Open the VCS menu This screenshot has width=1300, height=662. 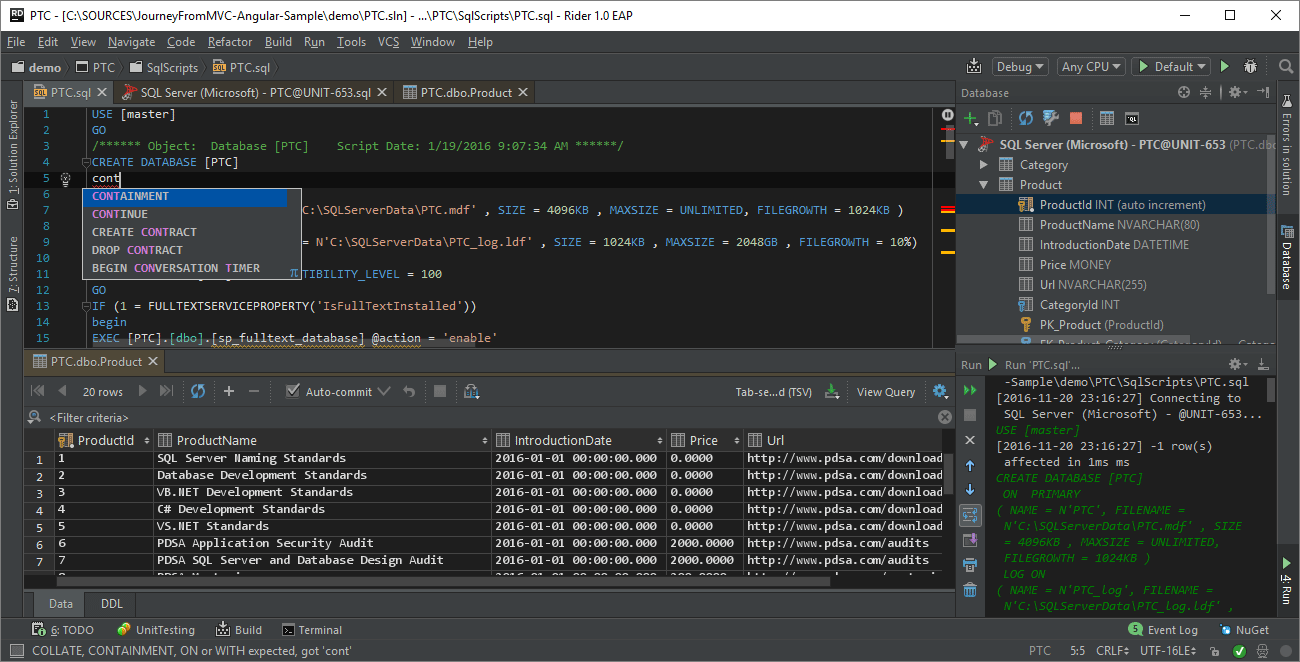point(388,42)
